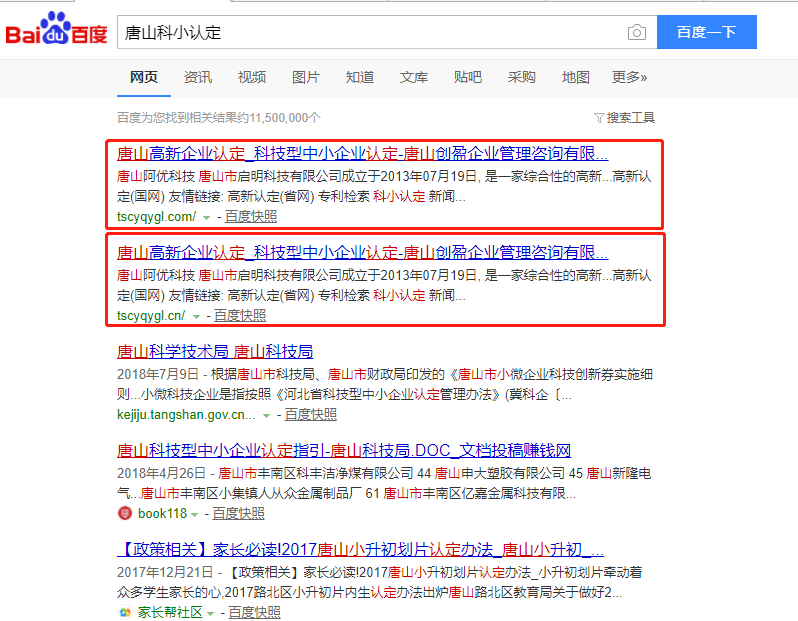This screenshot has height=621, width=798.
Task: Switch to the 资讯 tab
Action: tap(198, 77)
